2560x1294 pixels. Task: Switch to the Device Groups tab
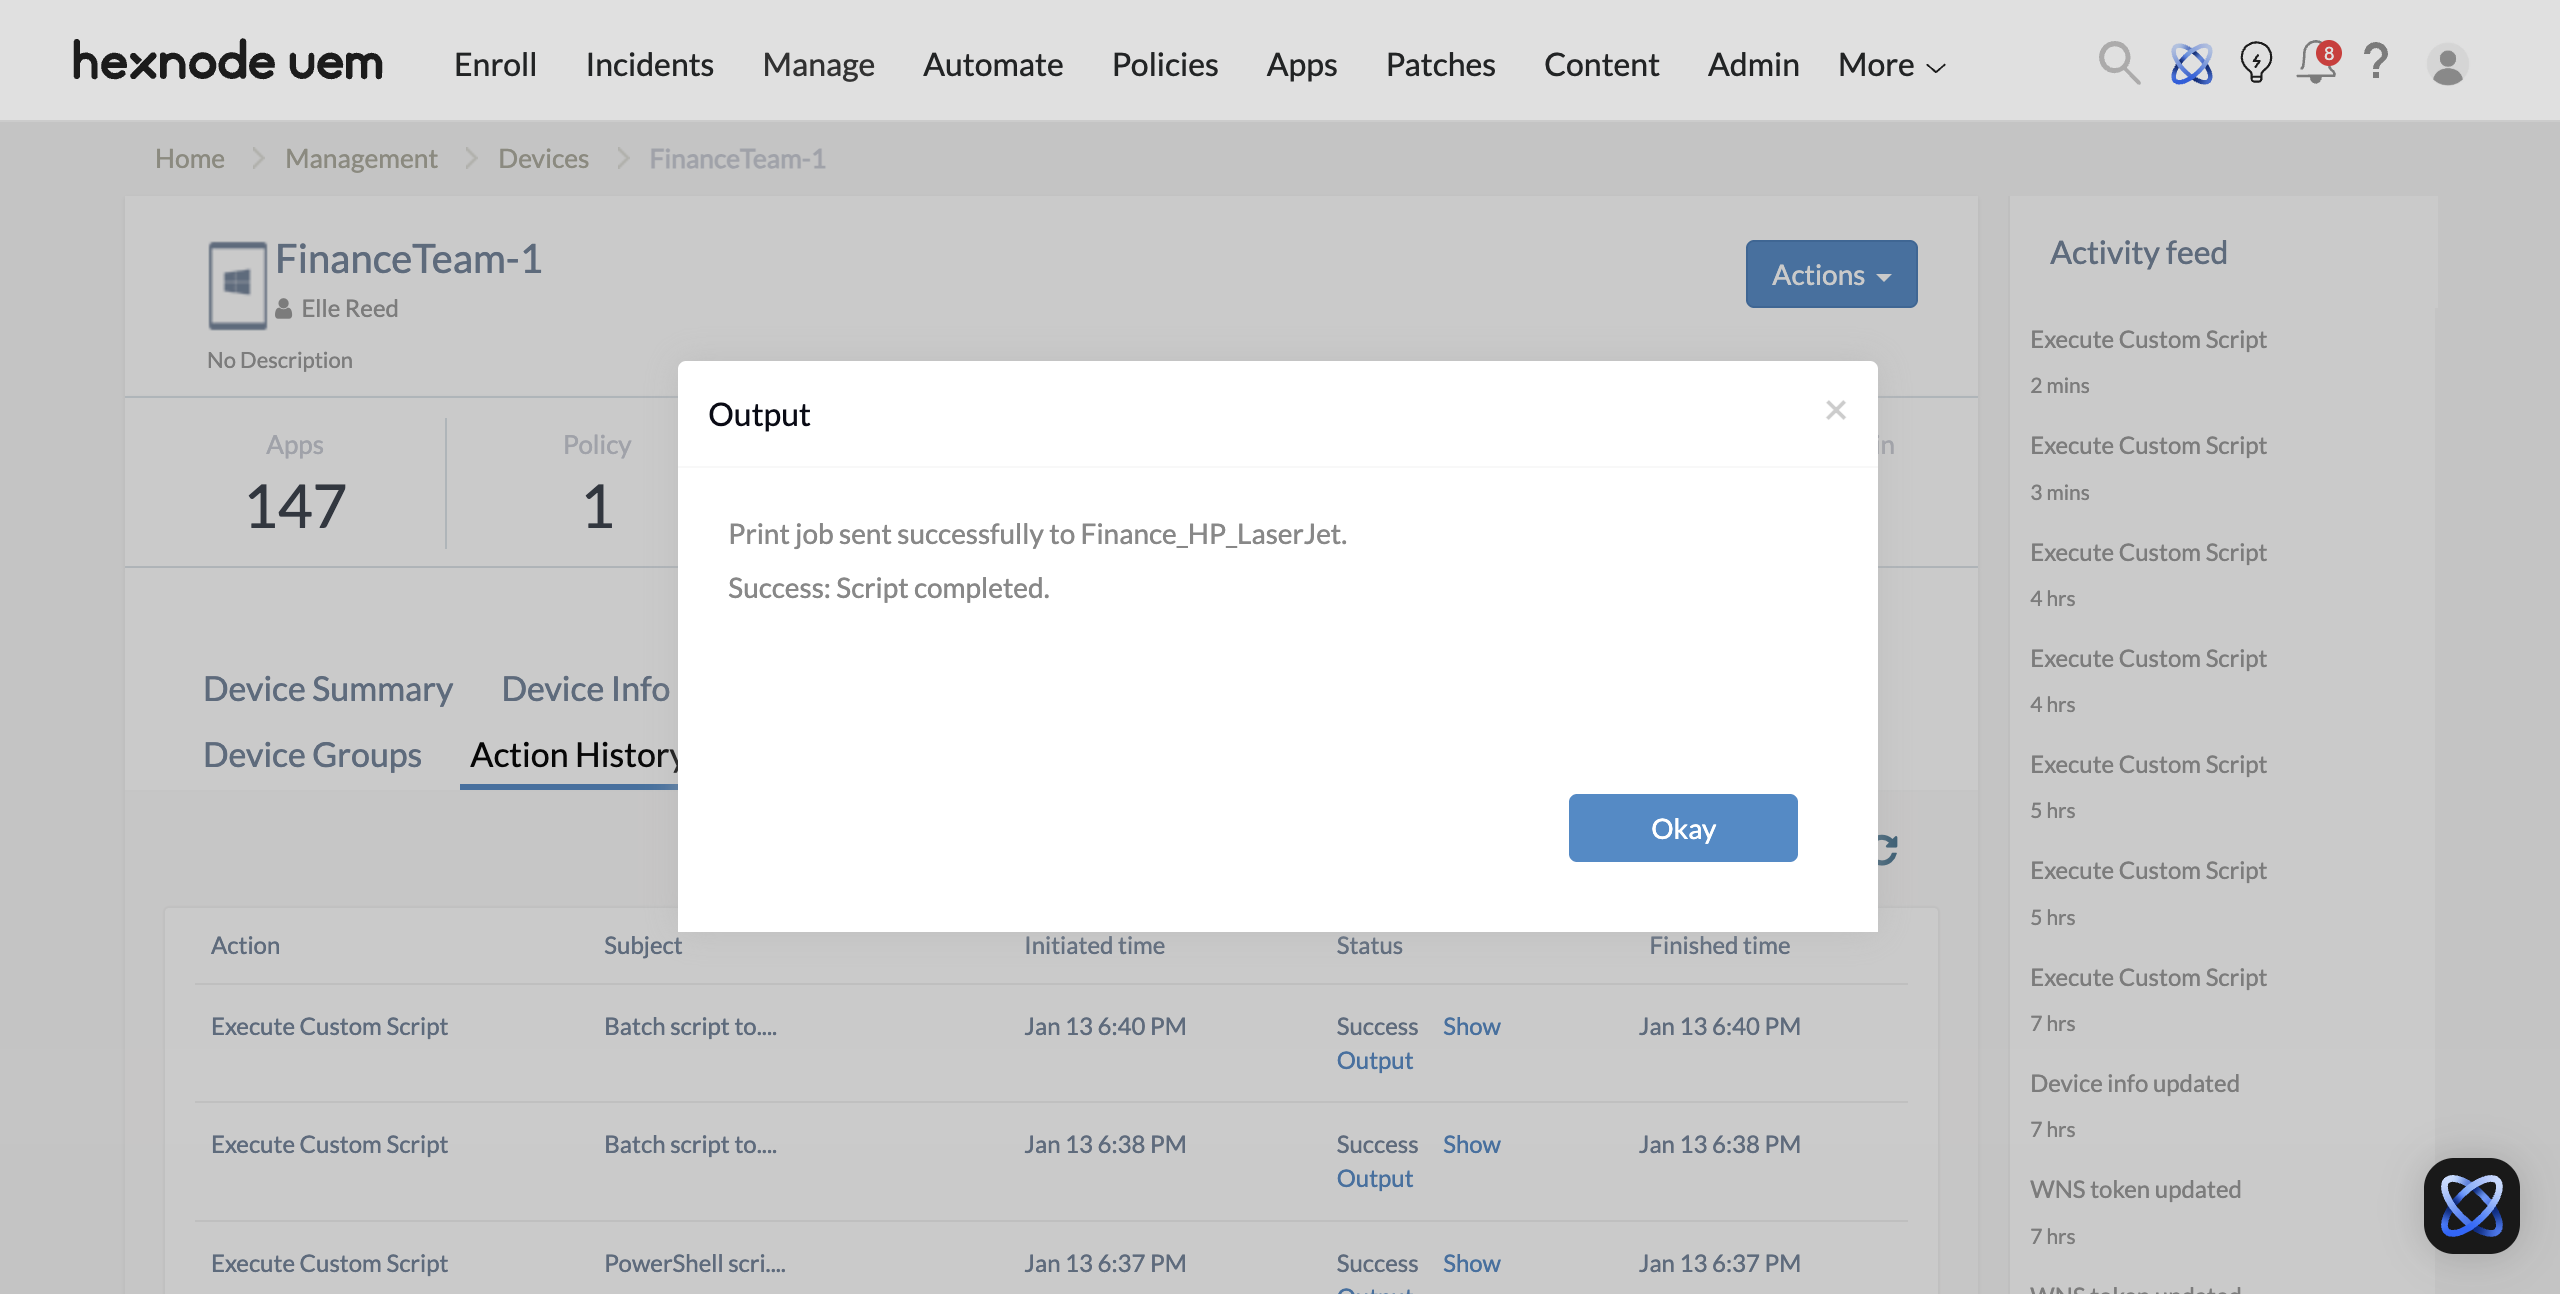pyautogui.click(x=312, y=754)
